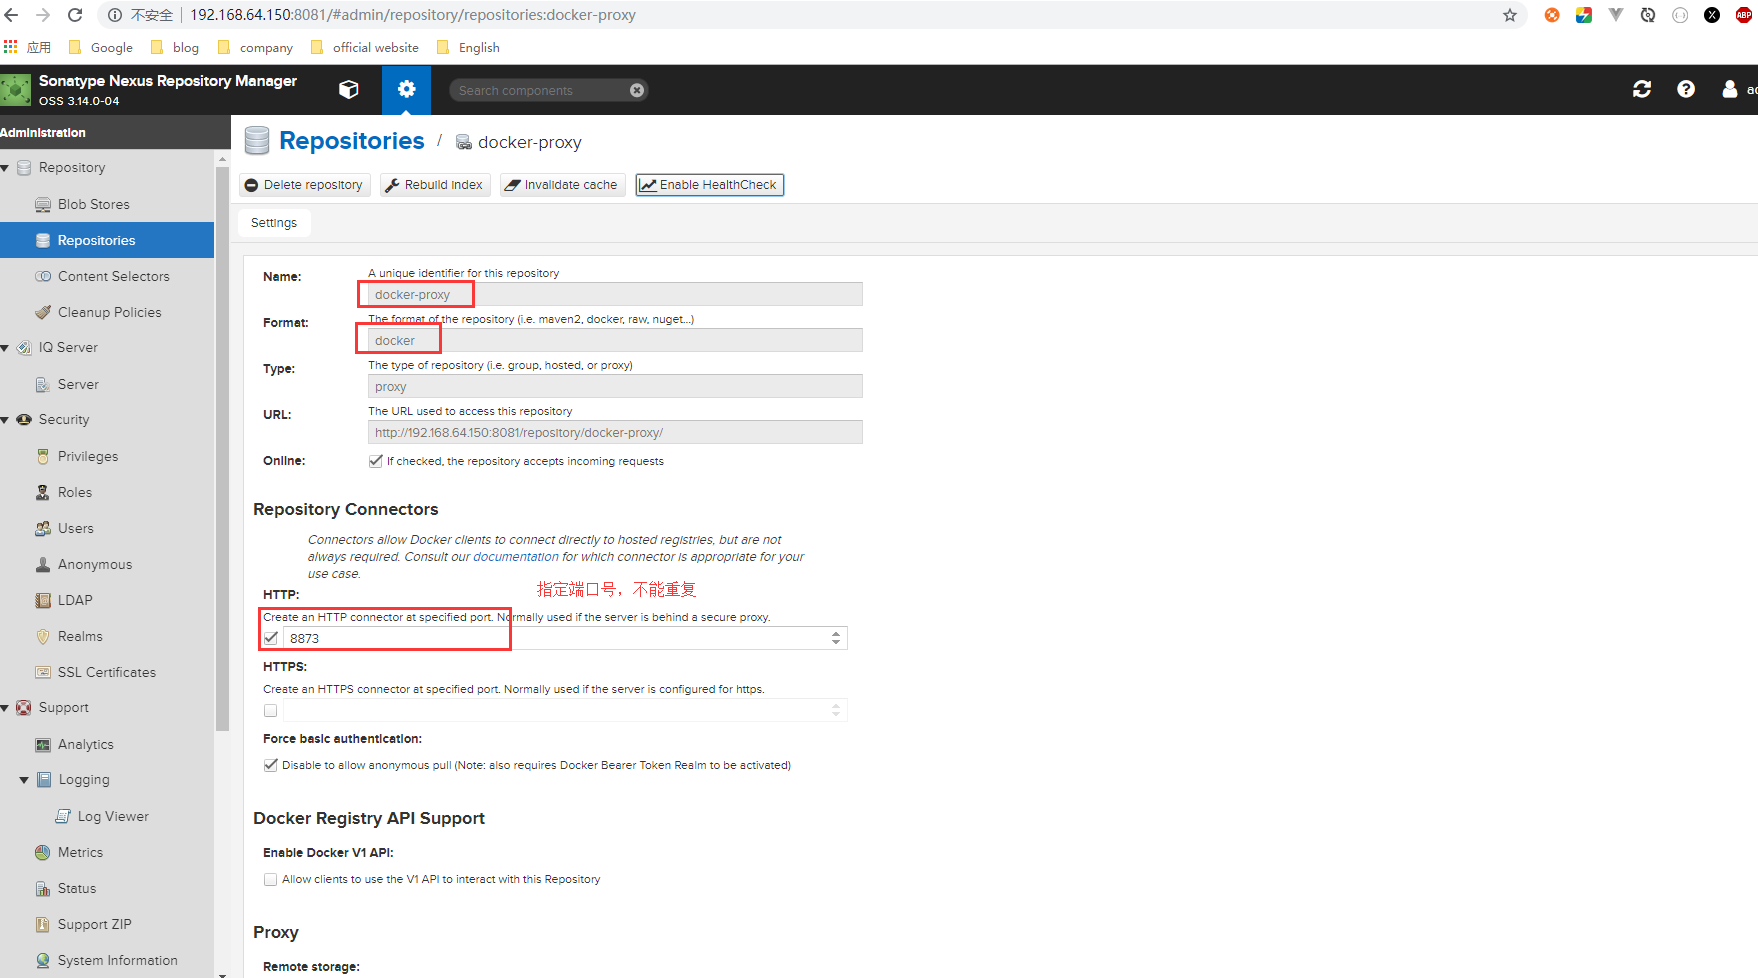
Task: Click the Realms shield icon
Action: [43, 636]
